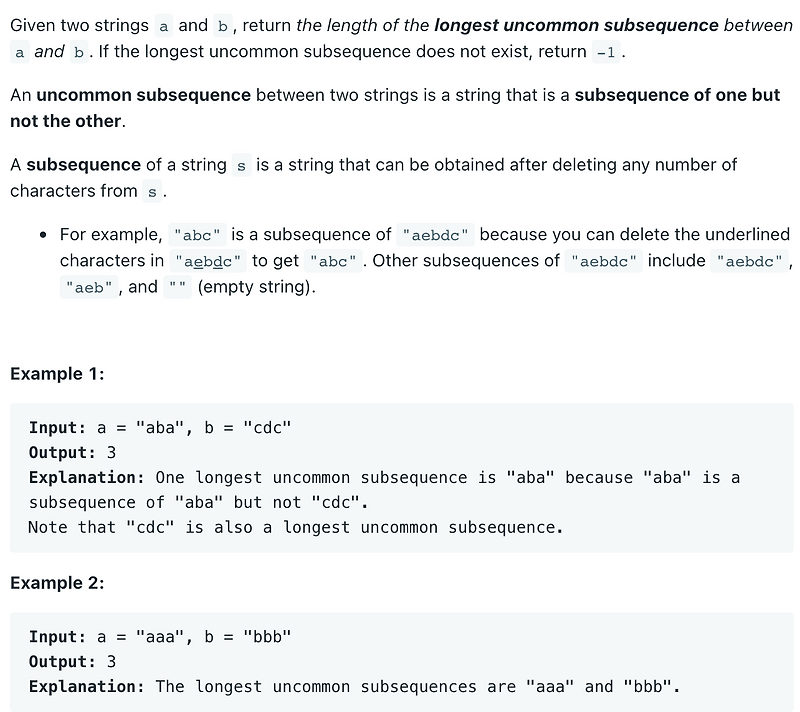800x712 pixels.
Task: Click the "(empty string)" text in the bullet
Action: click(x=257, y=287)
